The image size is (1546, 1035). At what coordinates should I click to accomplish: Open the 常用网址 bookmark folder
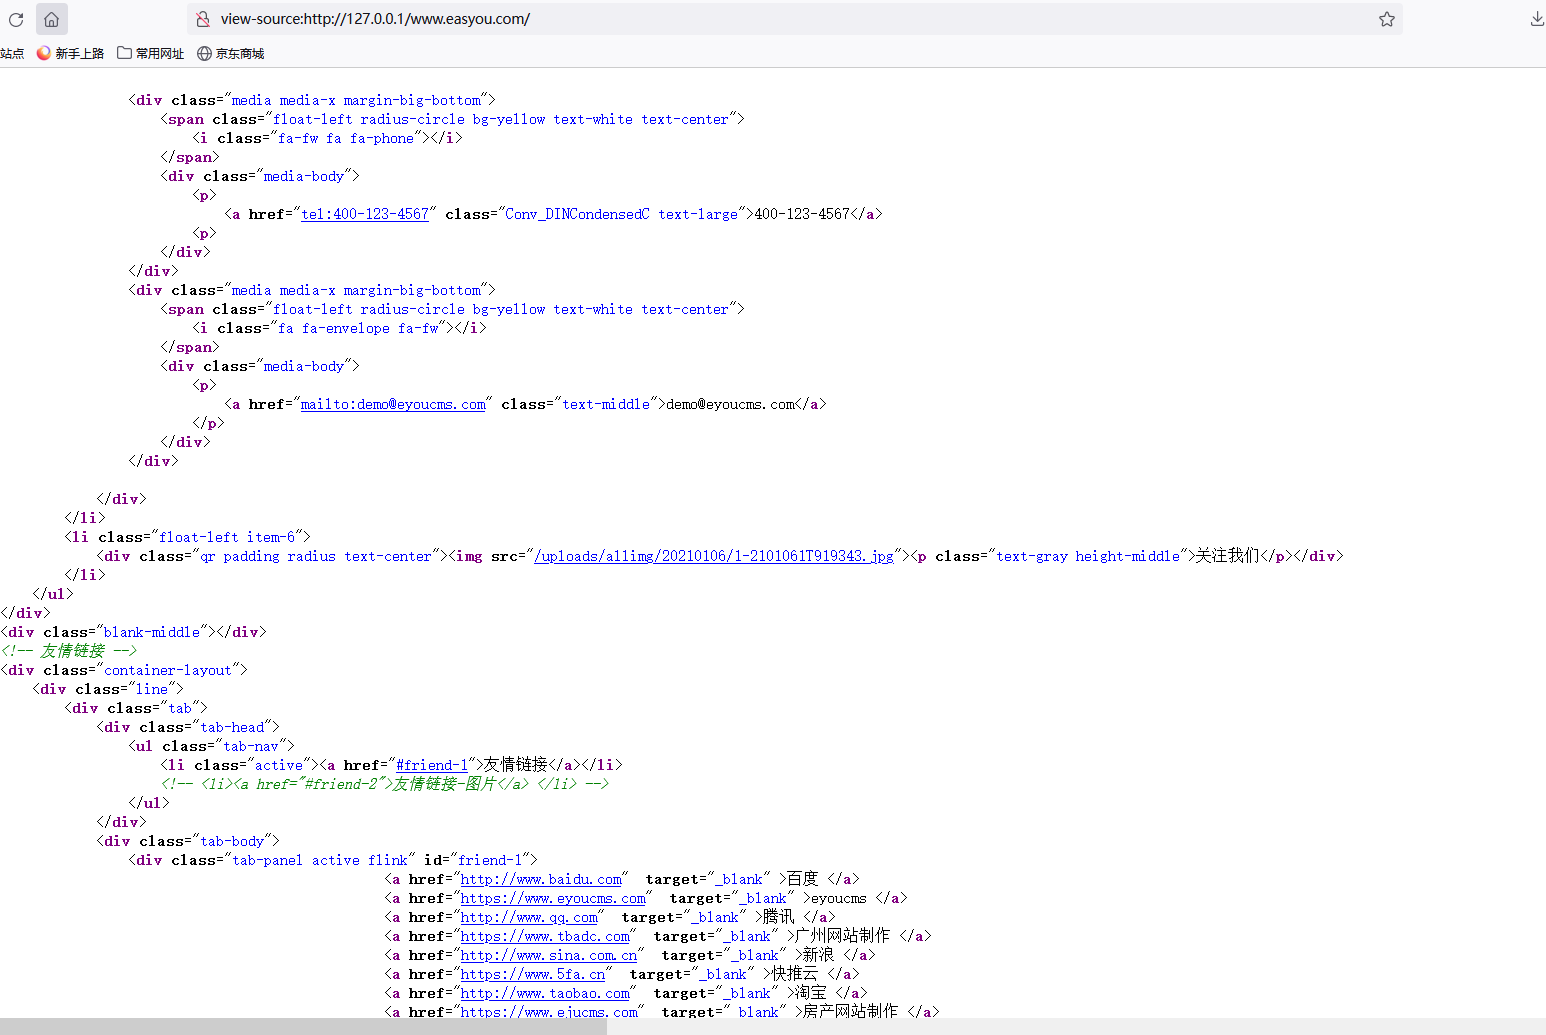tap(151, 54)
